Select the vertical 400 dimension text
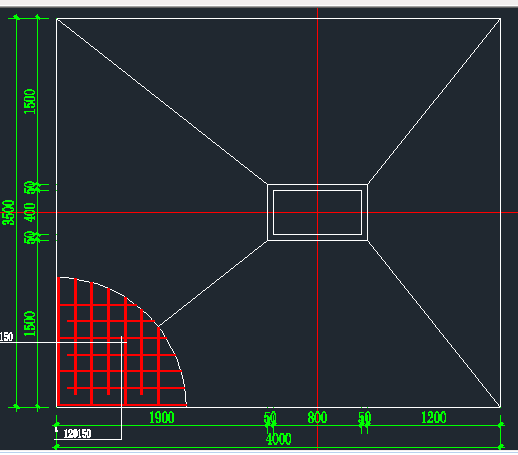 click(x=30, y=212)
